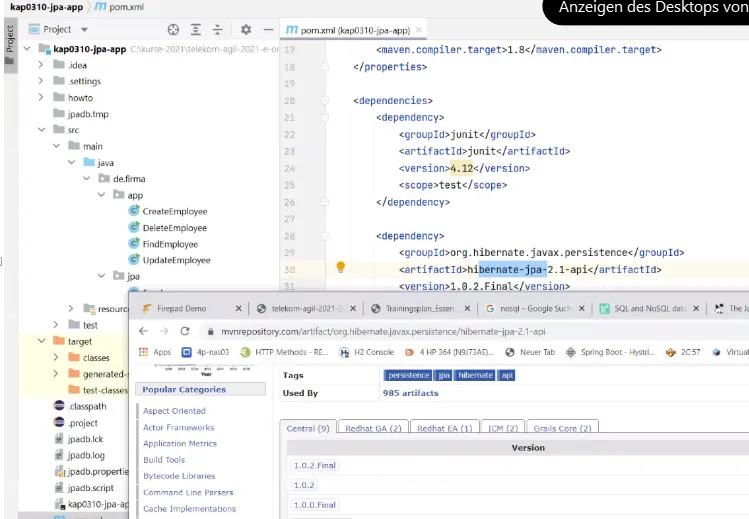
Task: Collapse the app package
Action: pos(101,195)
